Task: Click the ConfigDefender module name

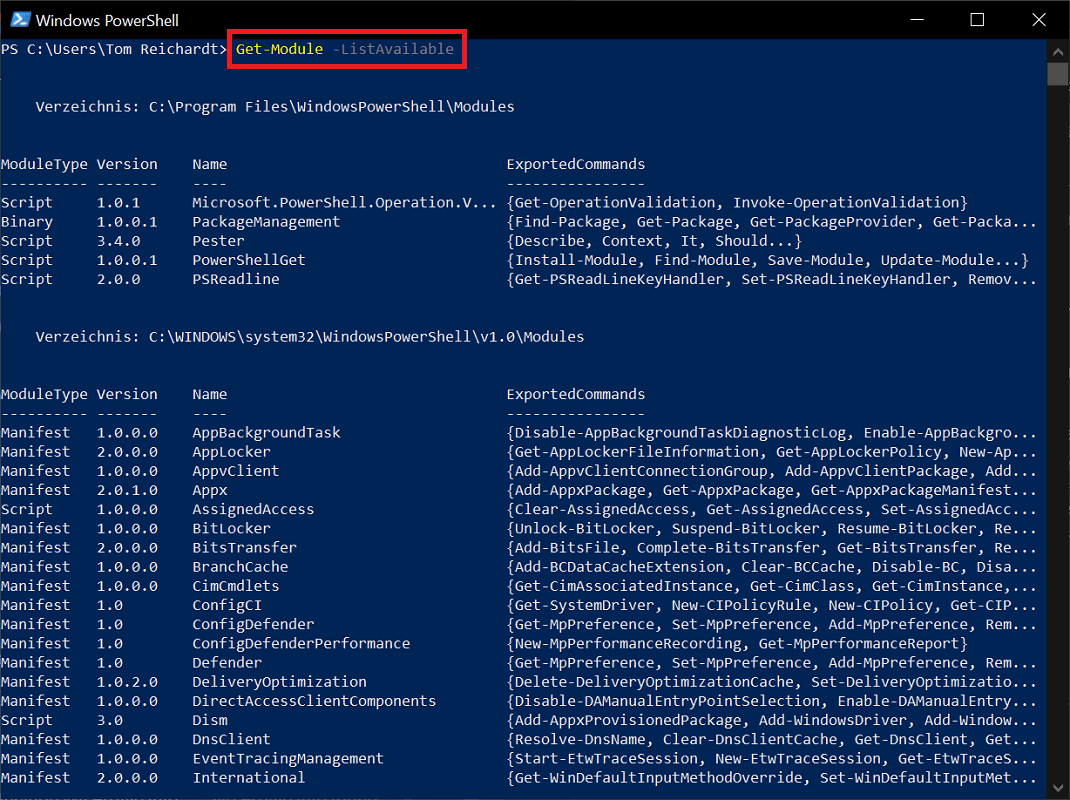Action: pos(252,624)
